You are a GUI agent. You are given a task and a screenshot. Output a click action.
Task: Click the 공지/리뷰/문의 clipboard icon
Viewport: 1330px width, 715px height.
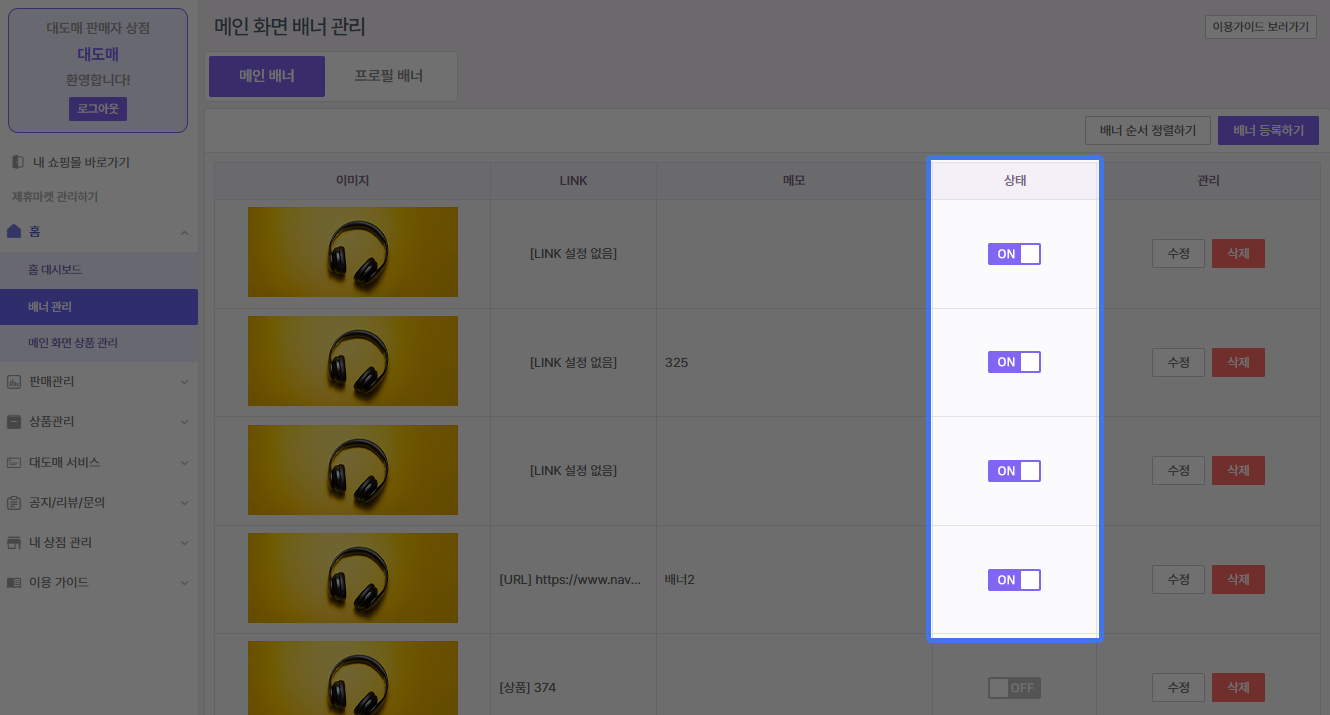14,503
